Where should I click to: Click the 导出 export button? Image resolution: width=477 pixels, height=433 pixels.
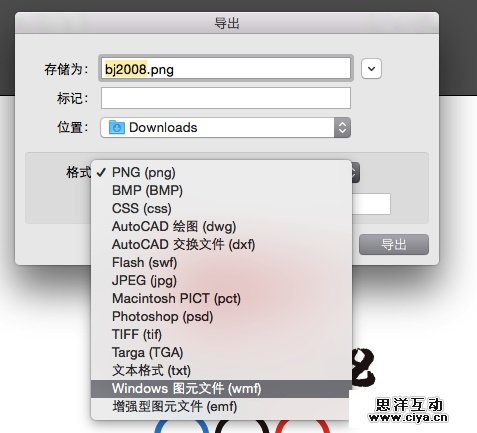coord(394,245)
